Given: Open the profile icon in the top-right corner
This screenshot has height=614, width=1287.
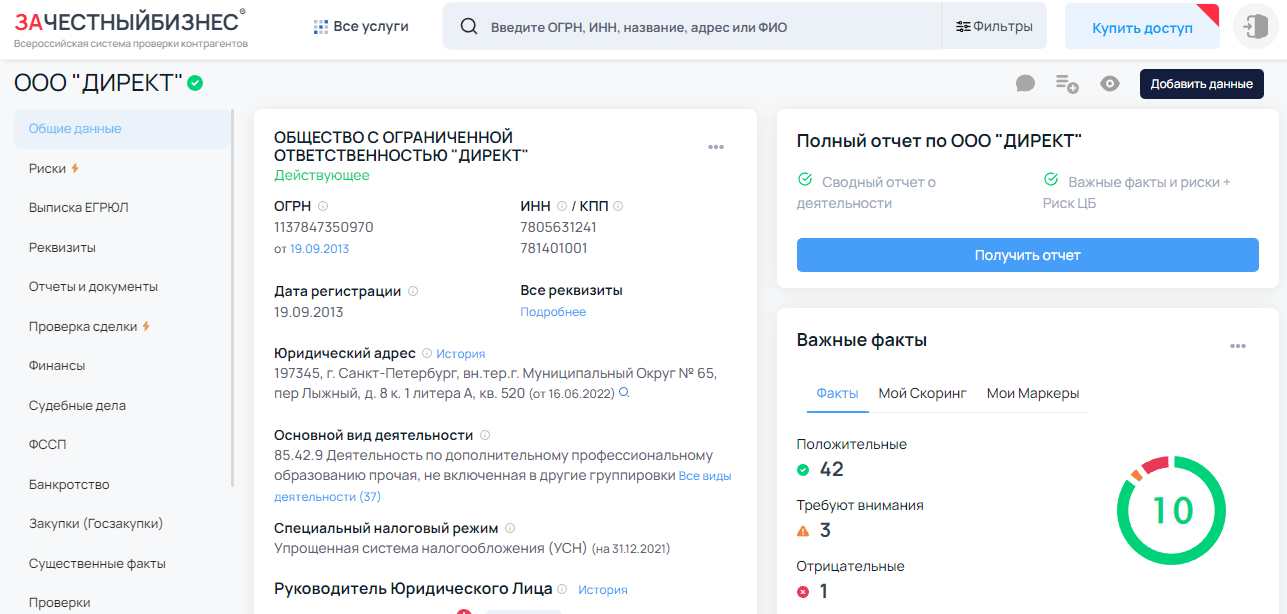Looking at the screenshot, I should click(x=1254, y=27).
